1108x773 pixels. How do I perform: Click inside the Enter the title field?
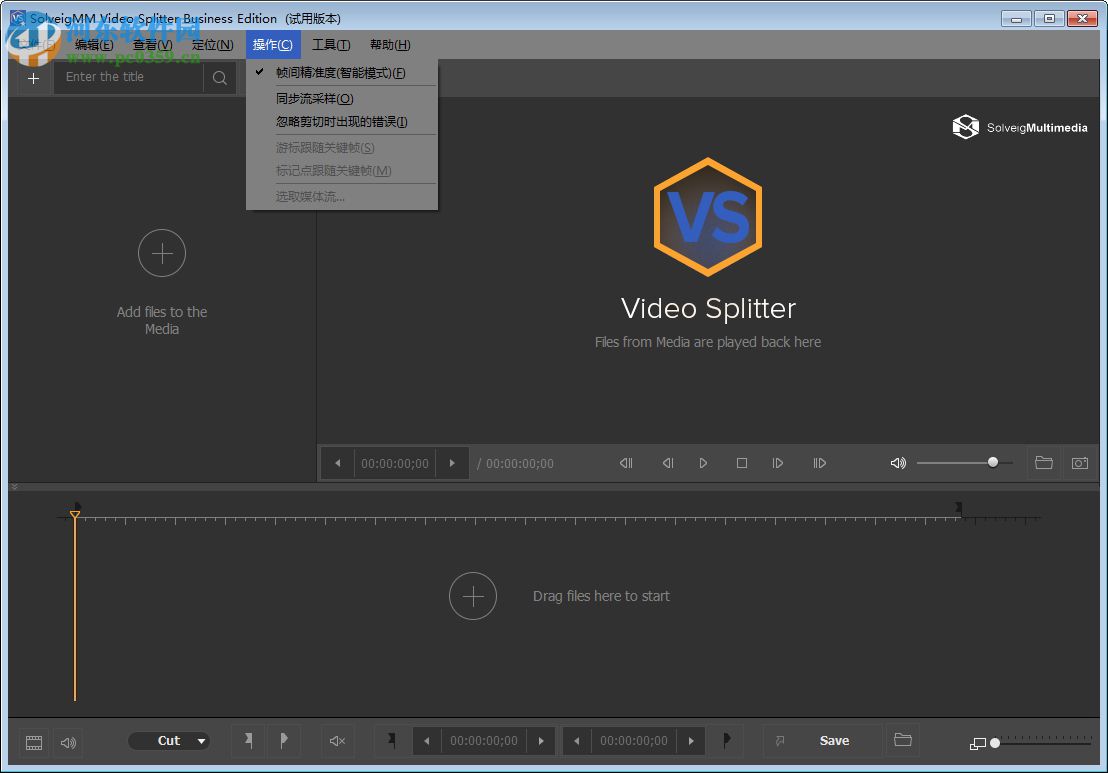(x=130, y=77)
